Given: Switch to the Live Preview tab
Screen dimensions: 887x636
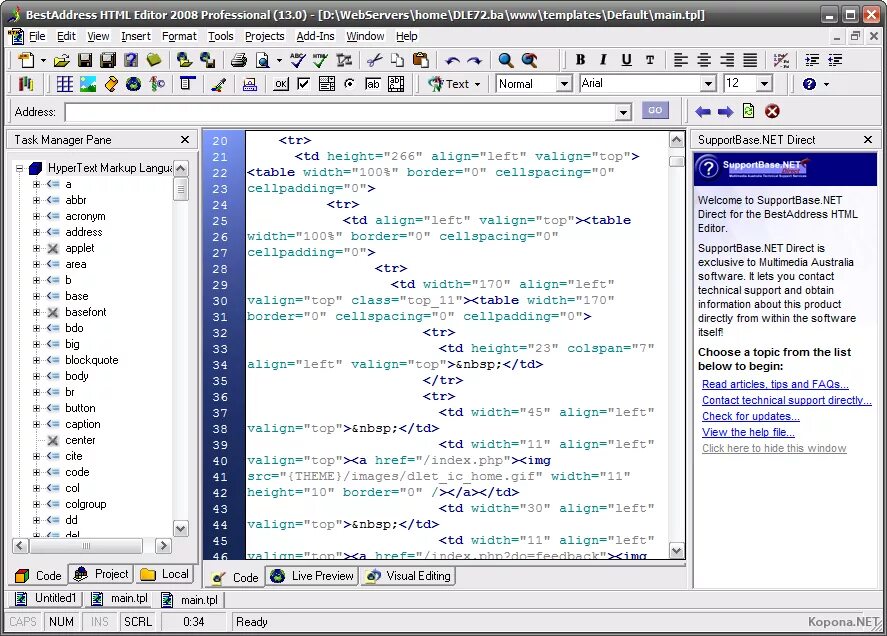Looking at the screenshot, I should [312, 576].
